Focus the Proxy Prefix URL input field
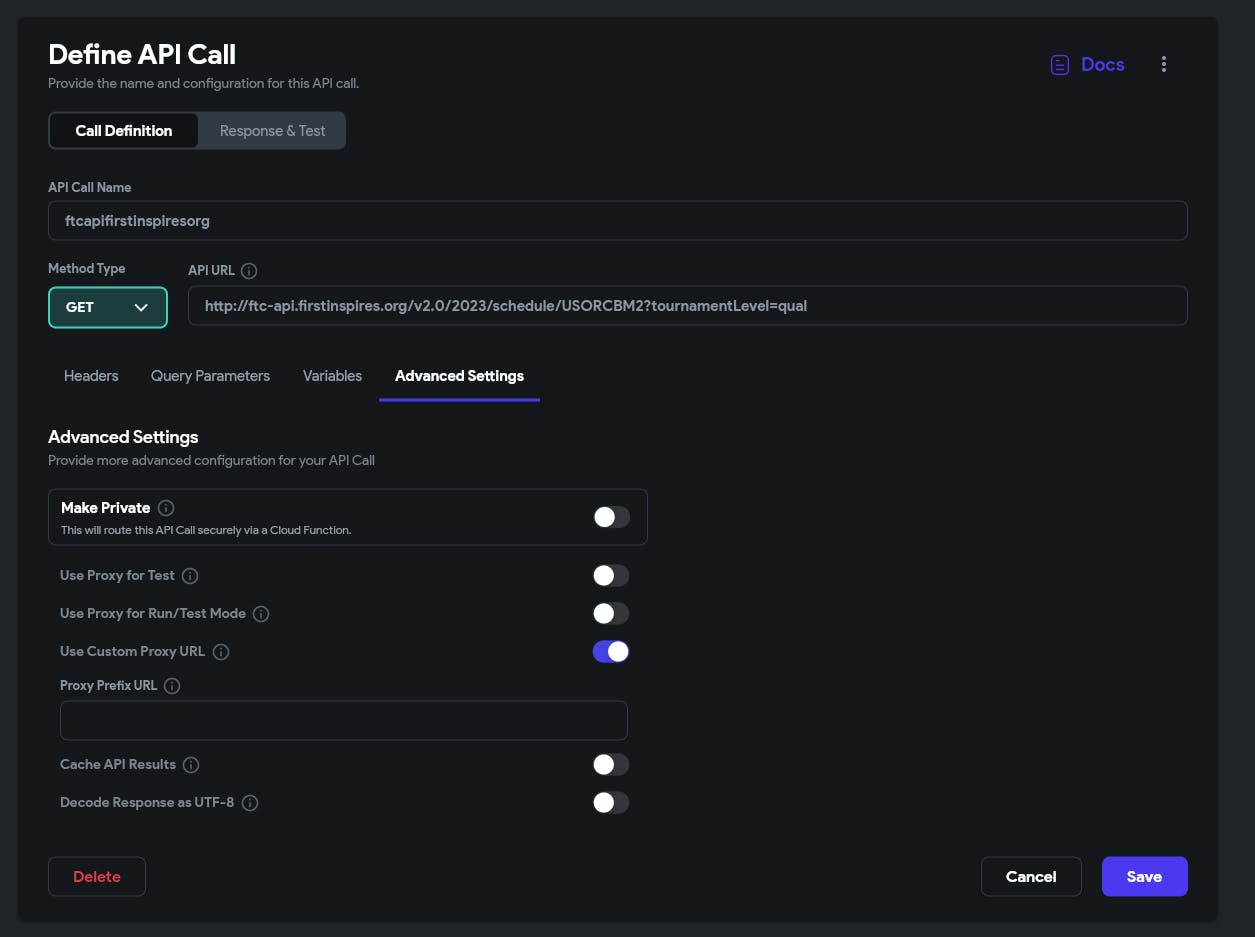The width and height of the screenshot is (1255, 937). pyautogui.click(x=343, y=720)
